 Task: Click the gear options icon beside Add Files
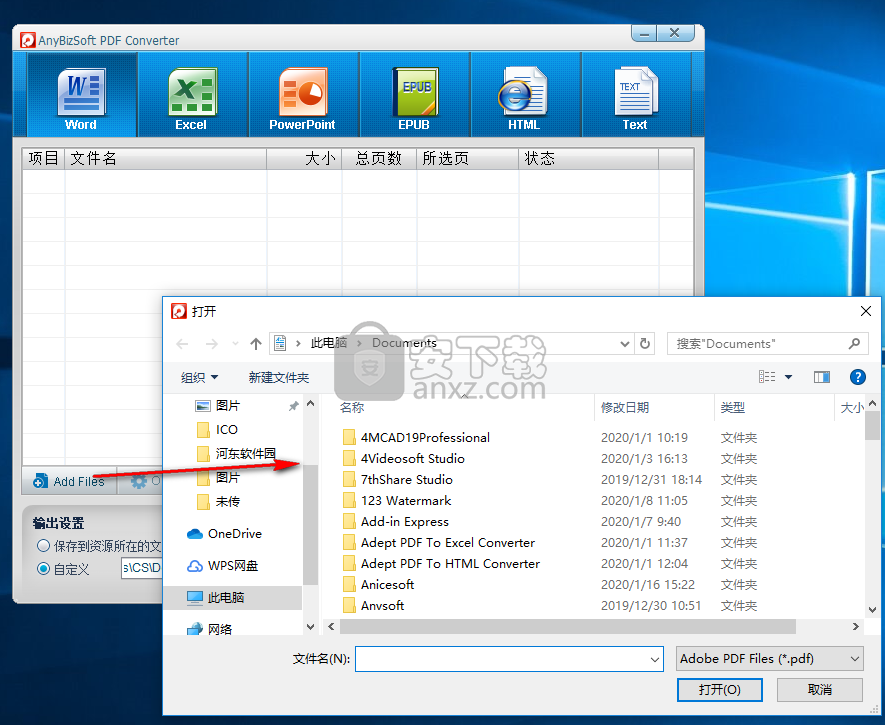coord(139,481)
